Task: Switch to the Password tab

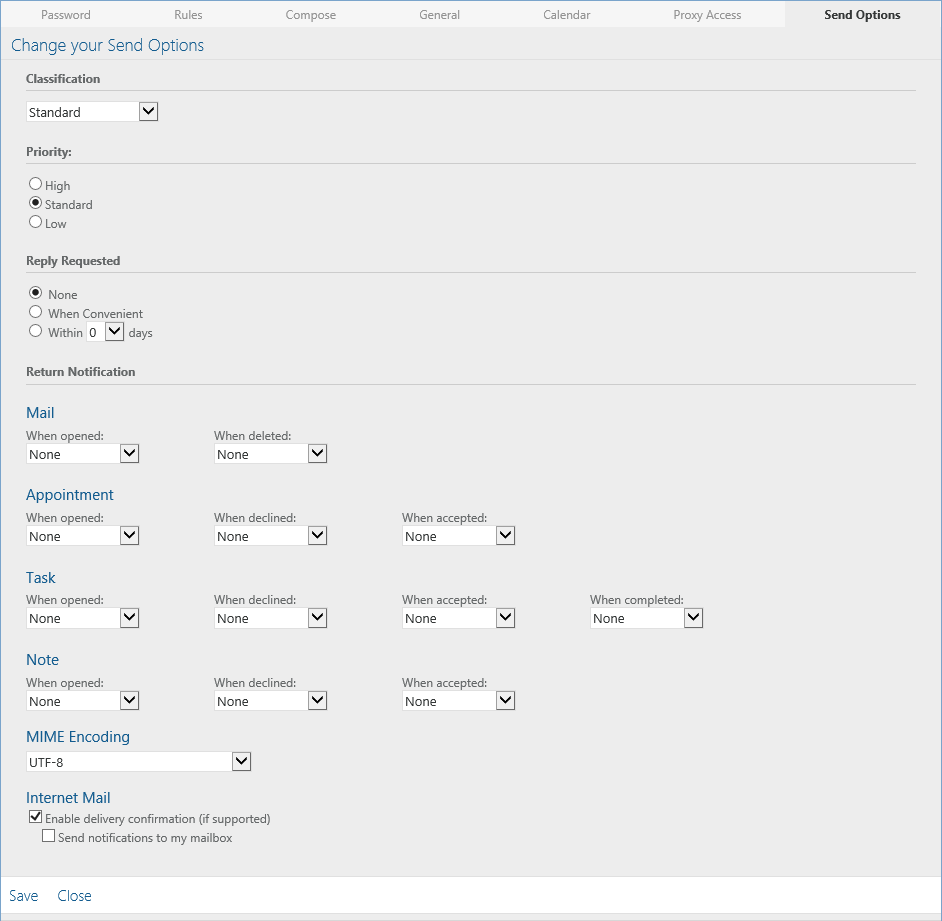Action: coord(65,15)
